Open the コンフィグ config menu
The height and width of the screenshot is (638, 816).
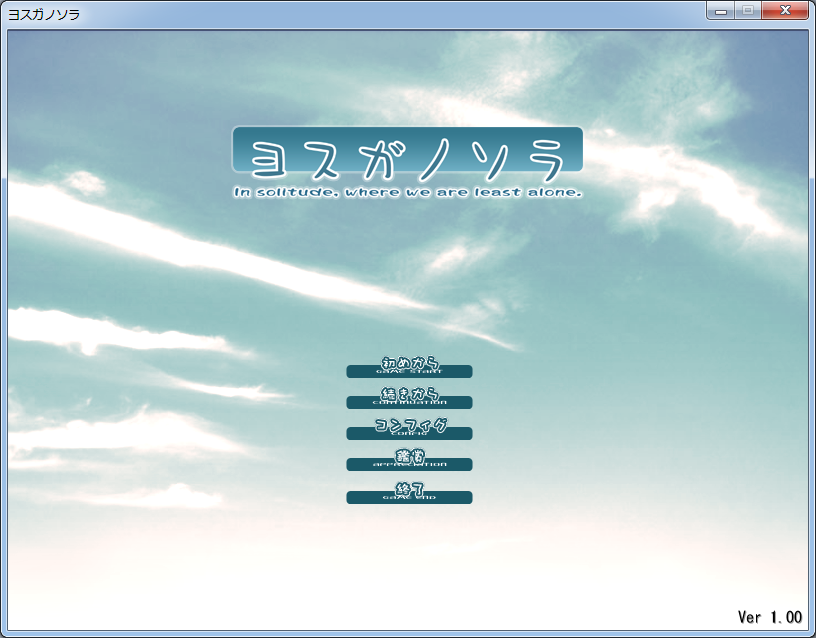coord(409,429)
